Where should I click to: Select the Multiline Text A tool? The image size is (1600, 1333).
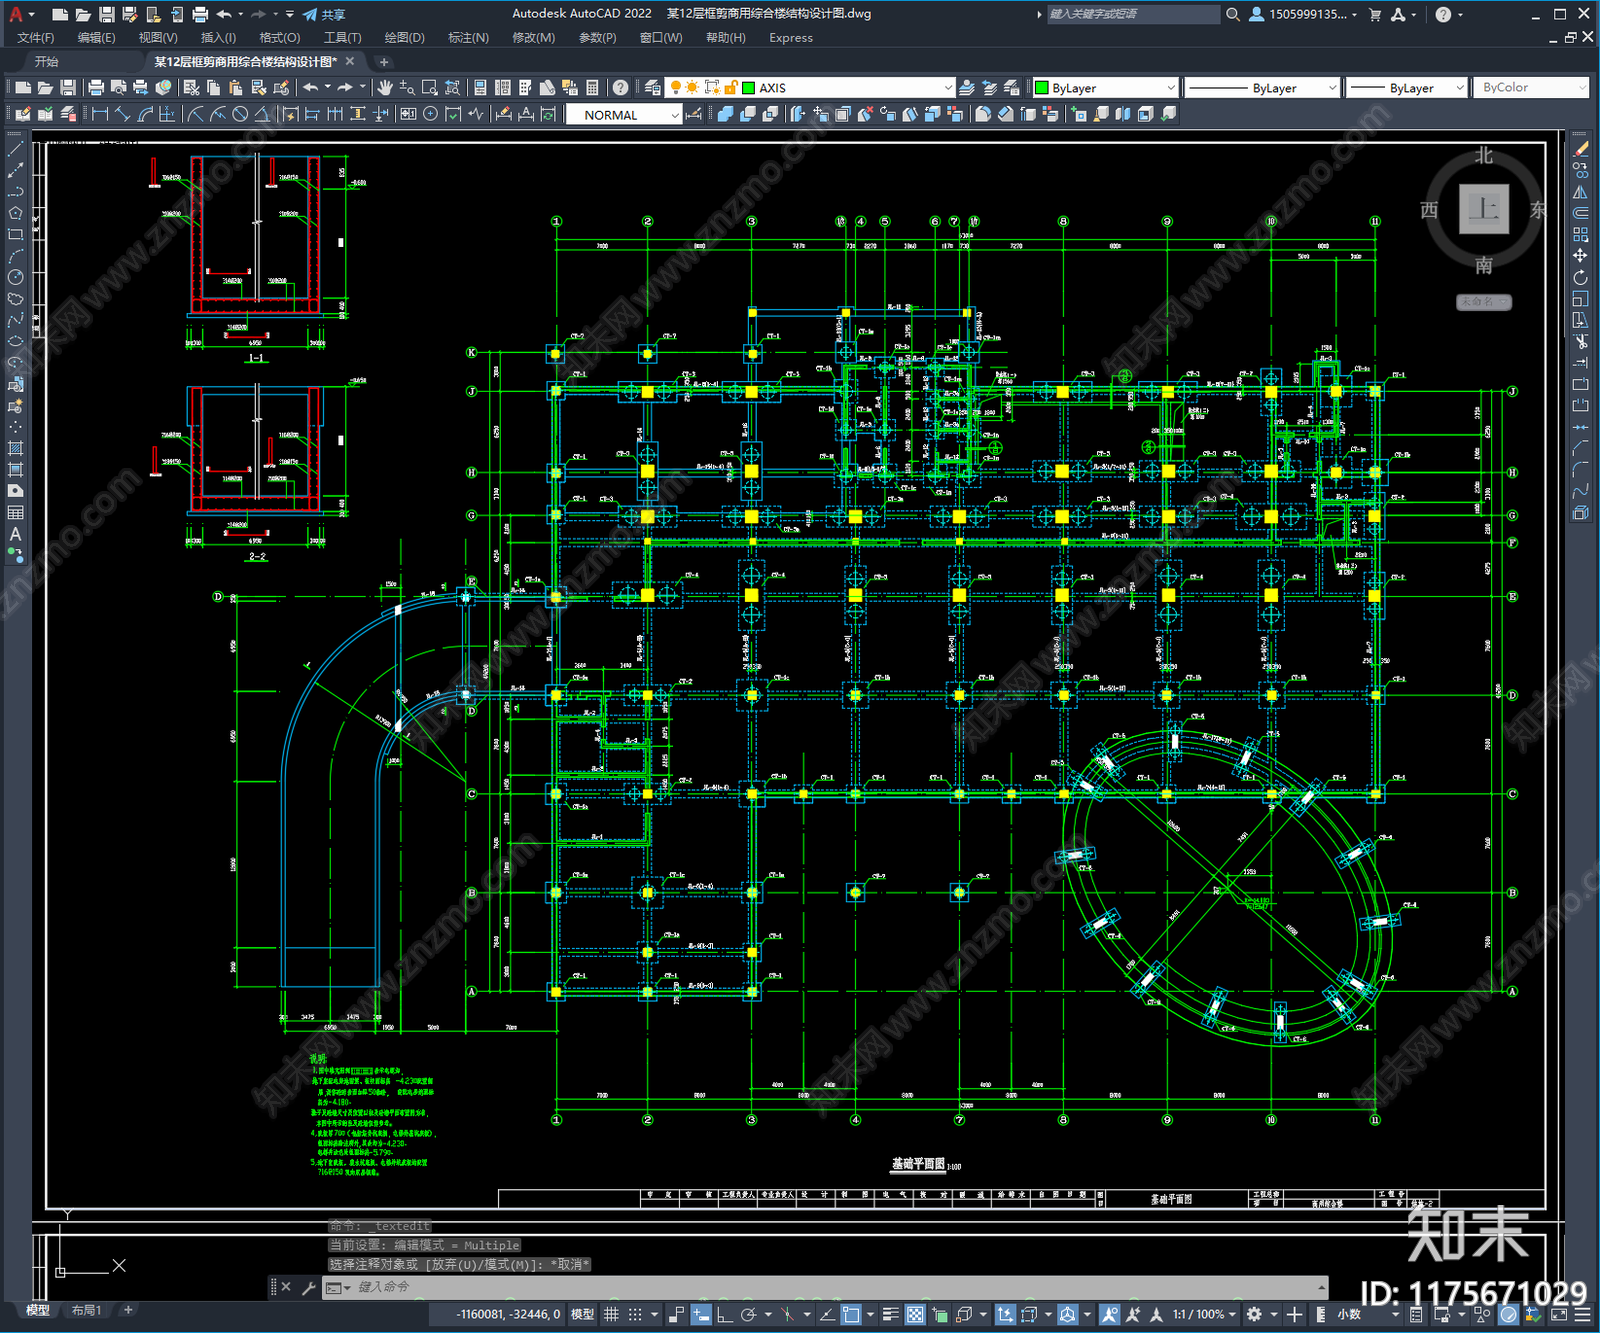pyautogui.click(x=15, y=534)
